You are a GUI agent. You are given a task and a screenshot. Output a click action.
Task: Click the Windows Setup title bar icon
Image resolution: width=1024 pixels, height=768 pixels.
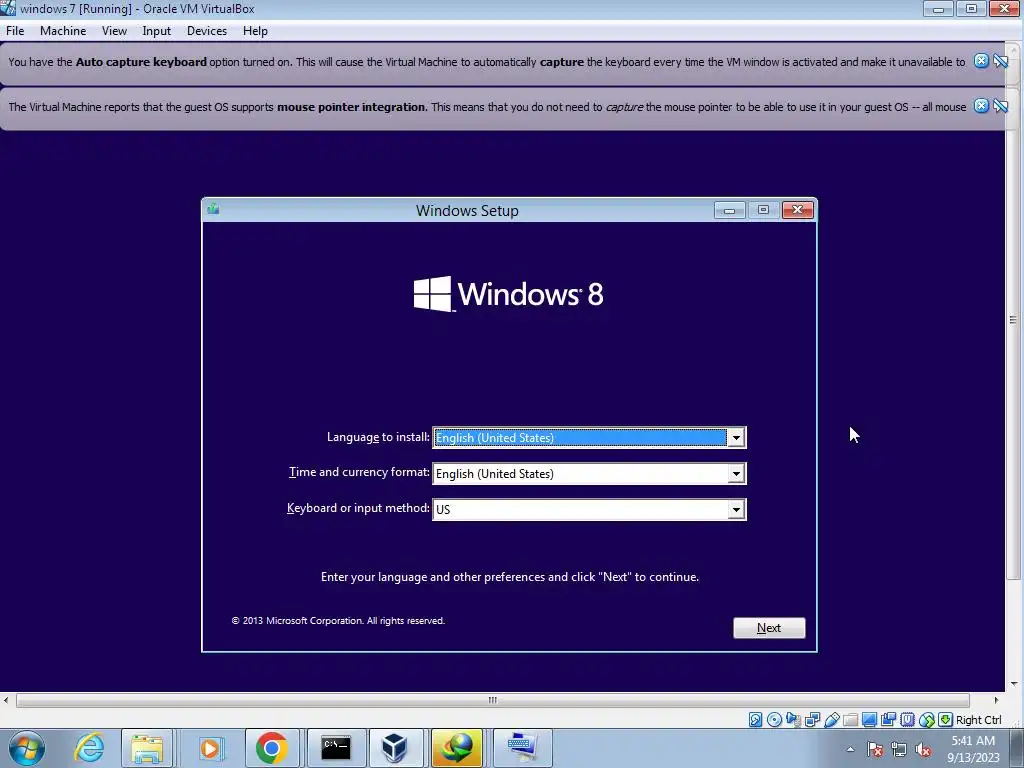tap(213, 209)
